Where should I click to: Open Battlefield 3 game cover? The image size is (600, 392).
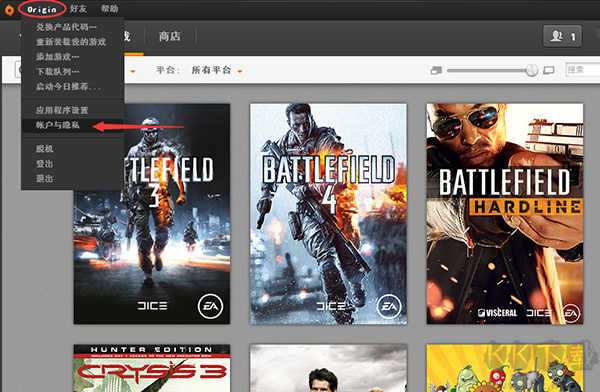click(x=152, y=214)
